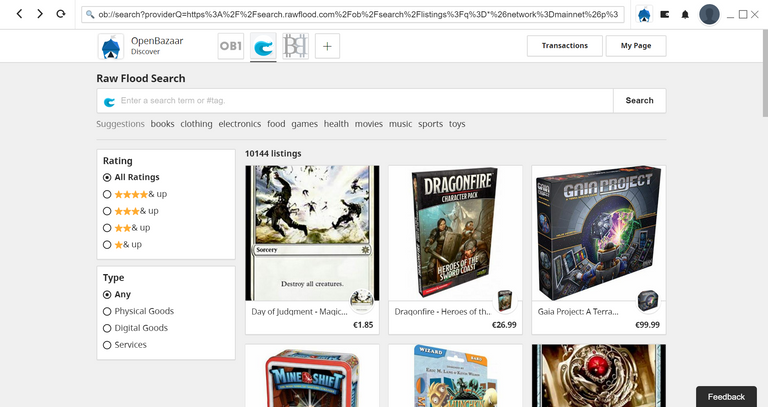This screenshot has width=768, height=407.
Task: Open the Gaia Project listing image
Action: coord(599,233)
